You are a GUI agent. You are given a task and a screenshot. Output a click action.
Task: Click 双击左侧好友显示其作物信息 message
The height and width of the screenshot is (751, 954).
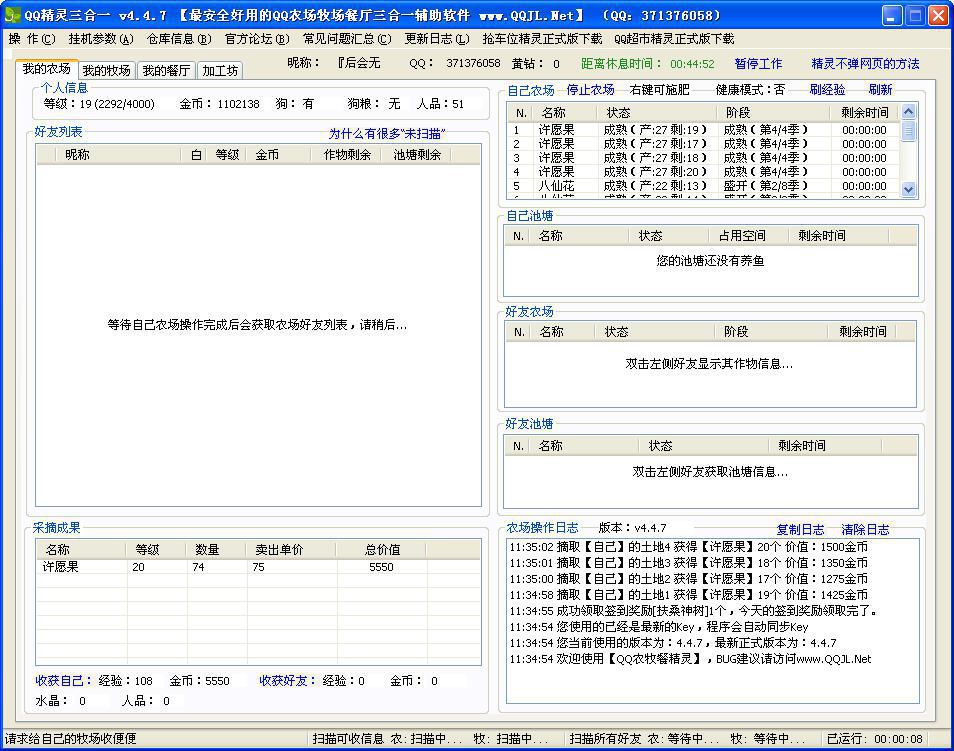tap(709, 364)
